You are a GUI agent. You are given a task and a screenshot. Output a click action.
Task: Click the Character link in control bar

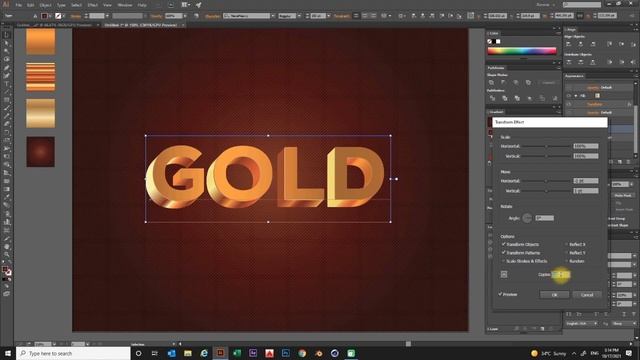pyautogui.click(x=213, y=16)
